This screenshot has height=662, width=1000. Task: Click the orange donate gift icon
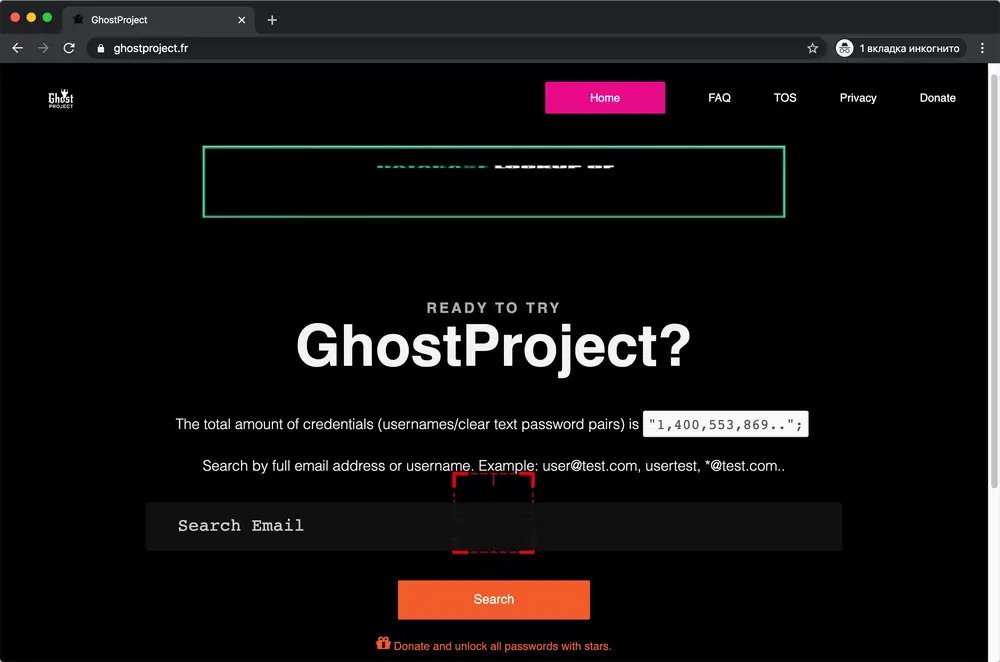tap(383, 645)
